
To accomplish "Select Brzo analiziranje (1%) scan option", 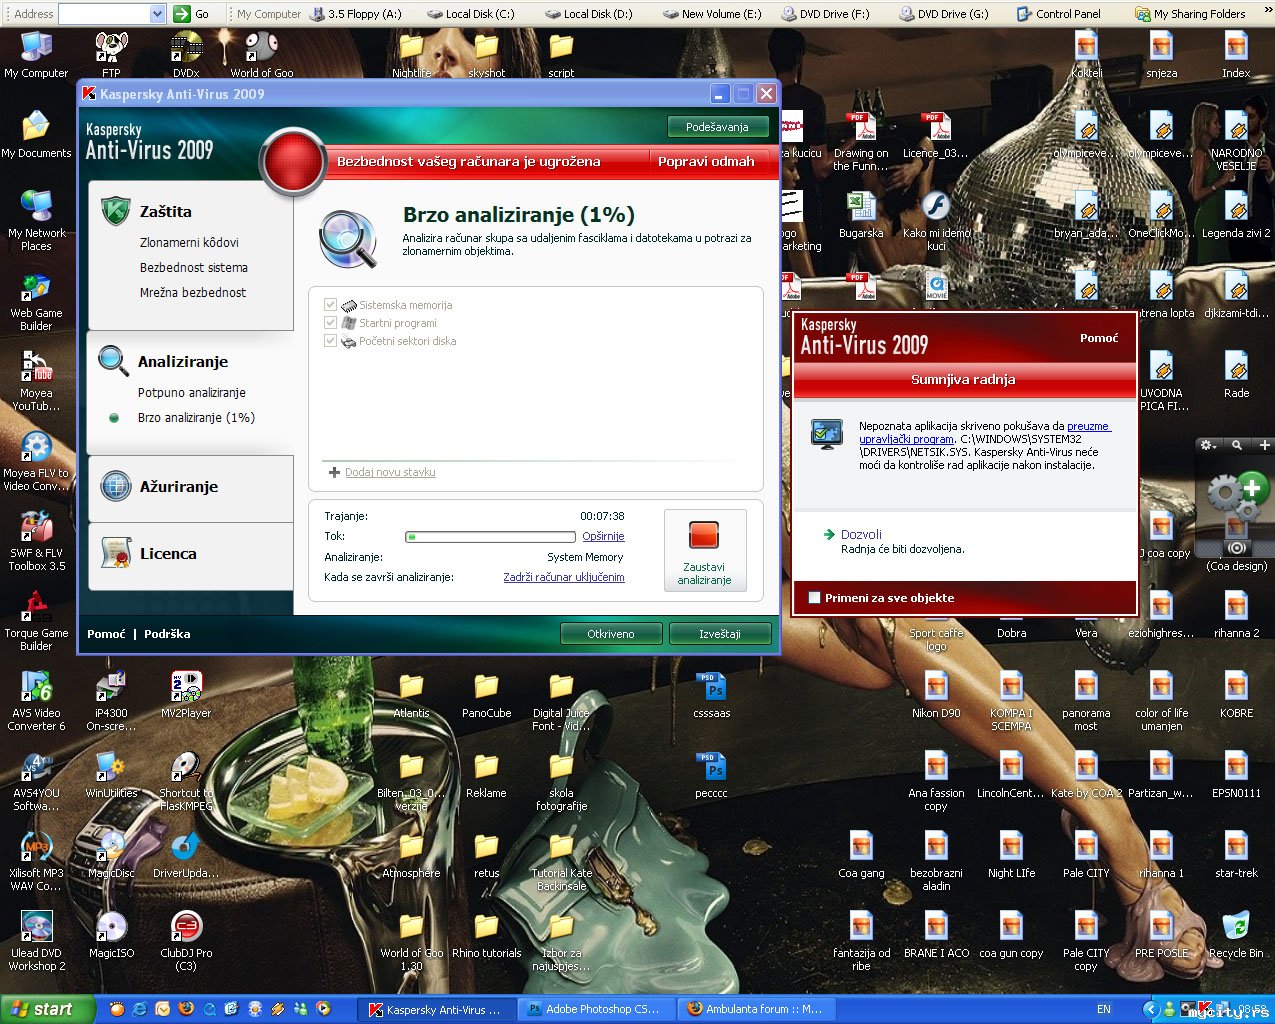I will pos(196,417).
